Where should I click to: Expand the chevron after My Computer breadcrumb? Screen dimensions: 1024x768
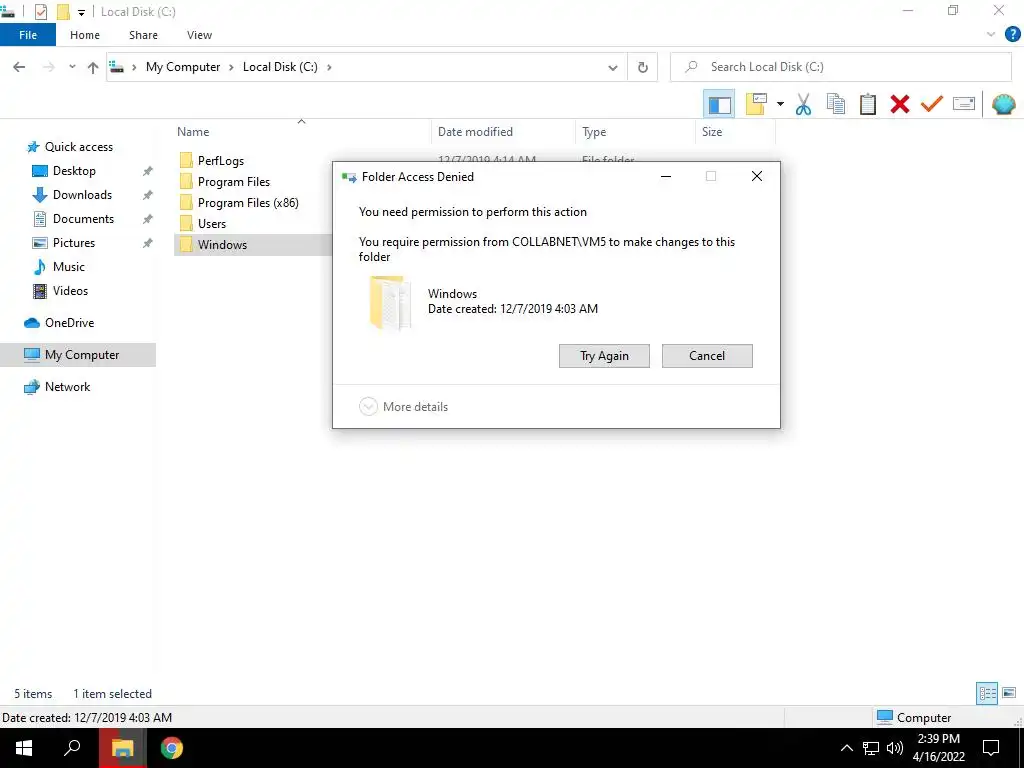click(231, 67)
